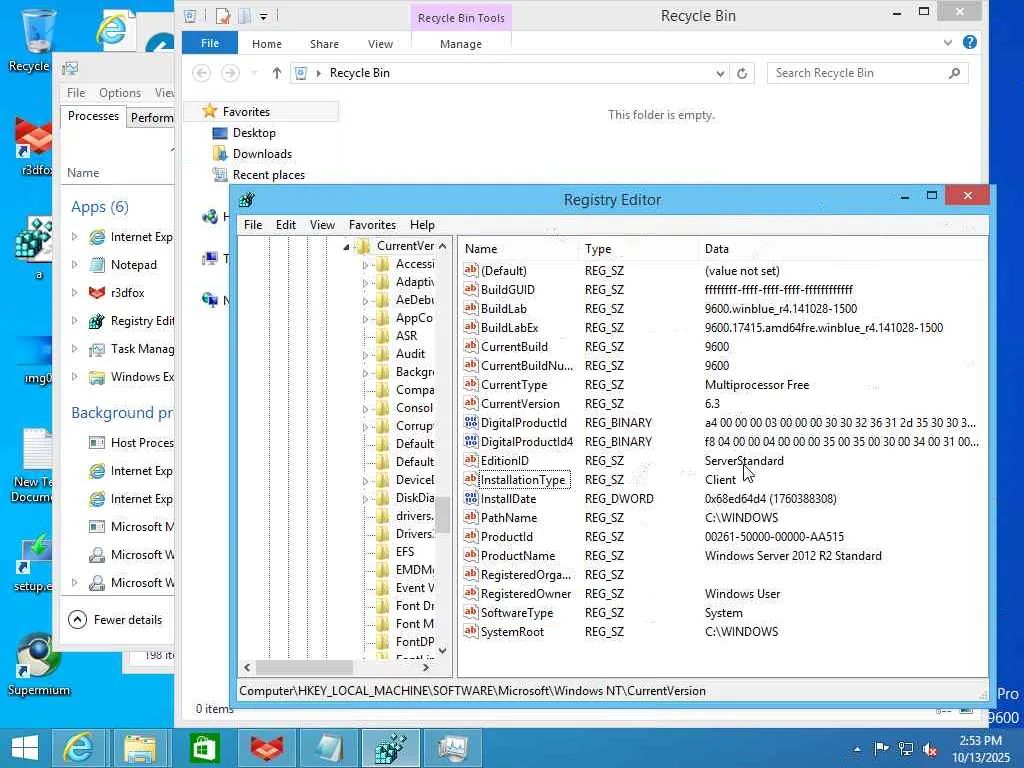Screen dimensions: 1024x768
Task: Open File Explorer from the taskbar
Action: 140,748
